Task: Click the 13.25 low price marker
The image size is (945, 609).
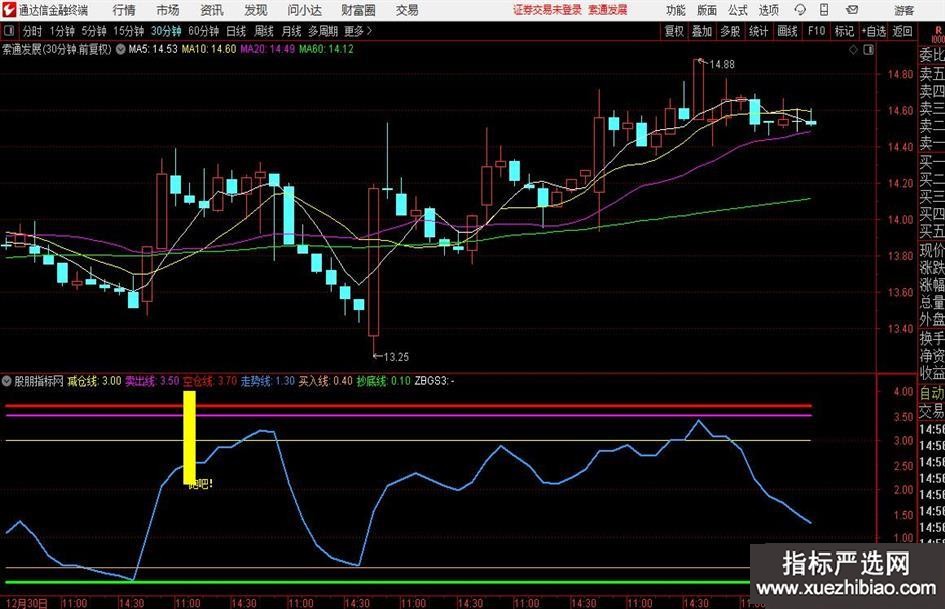Action: [x=395, y=356]
